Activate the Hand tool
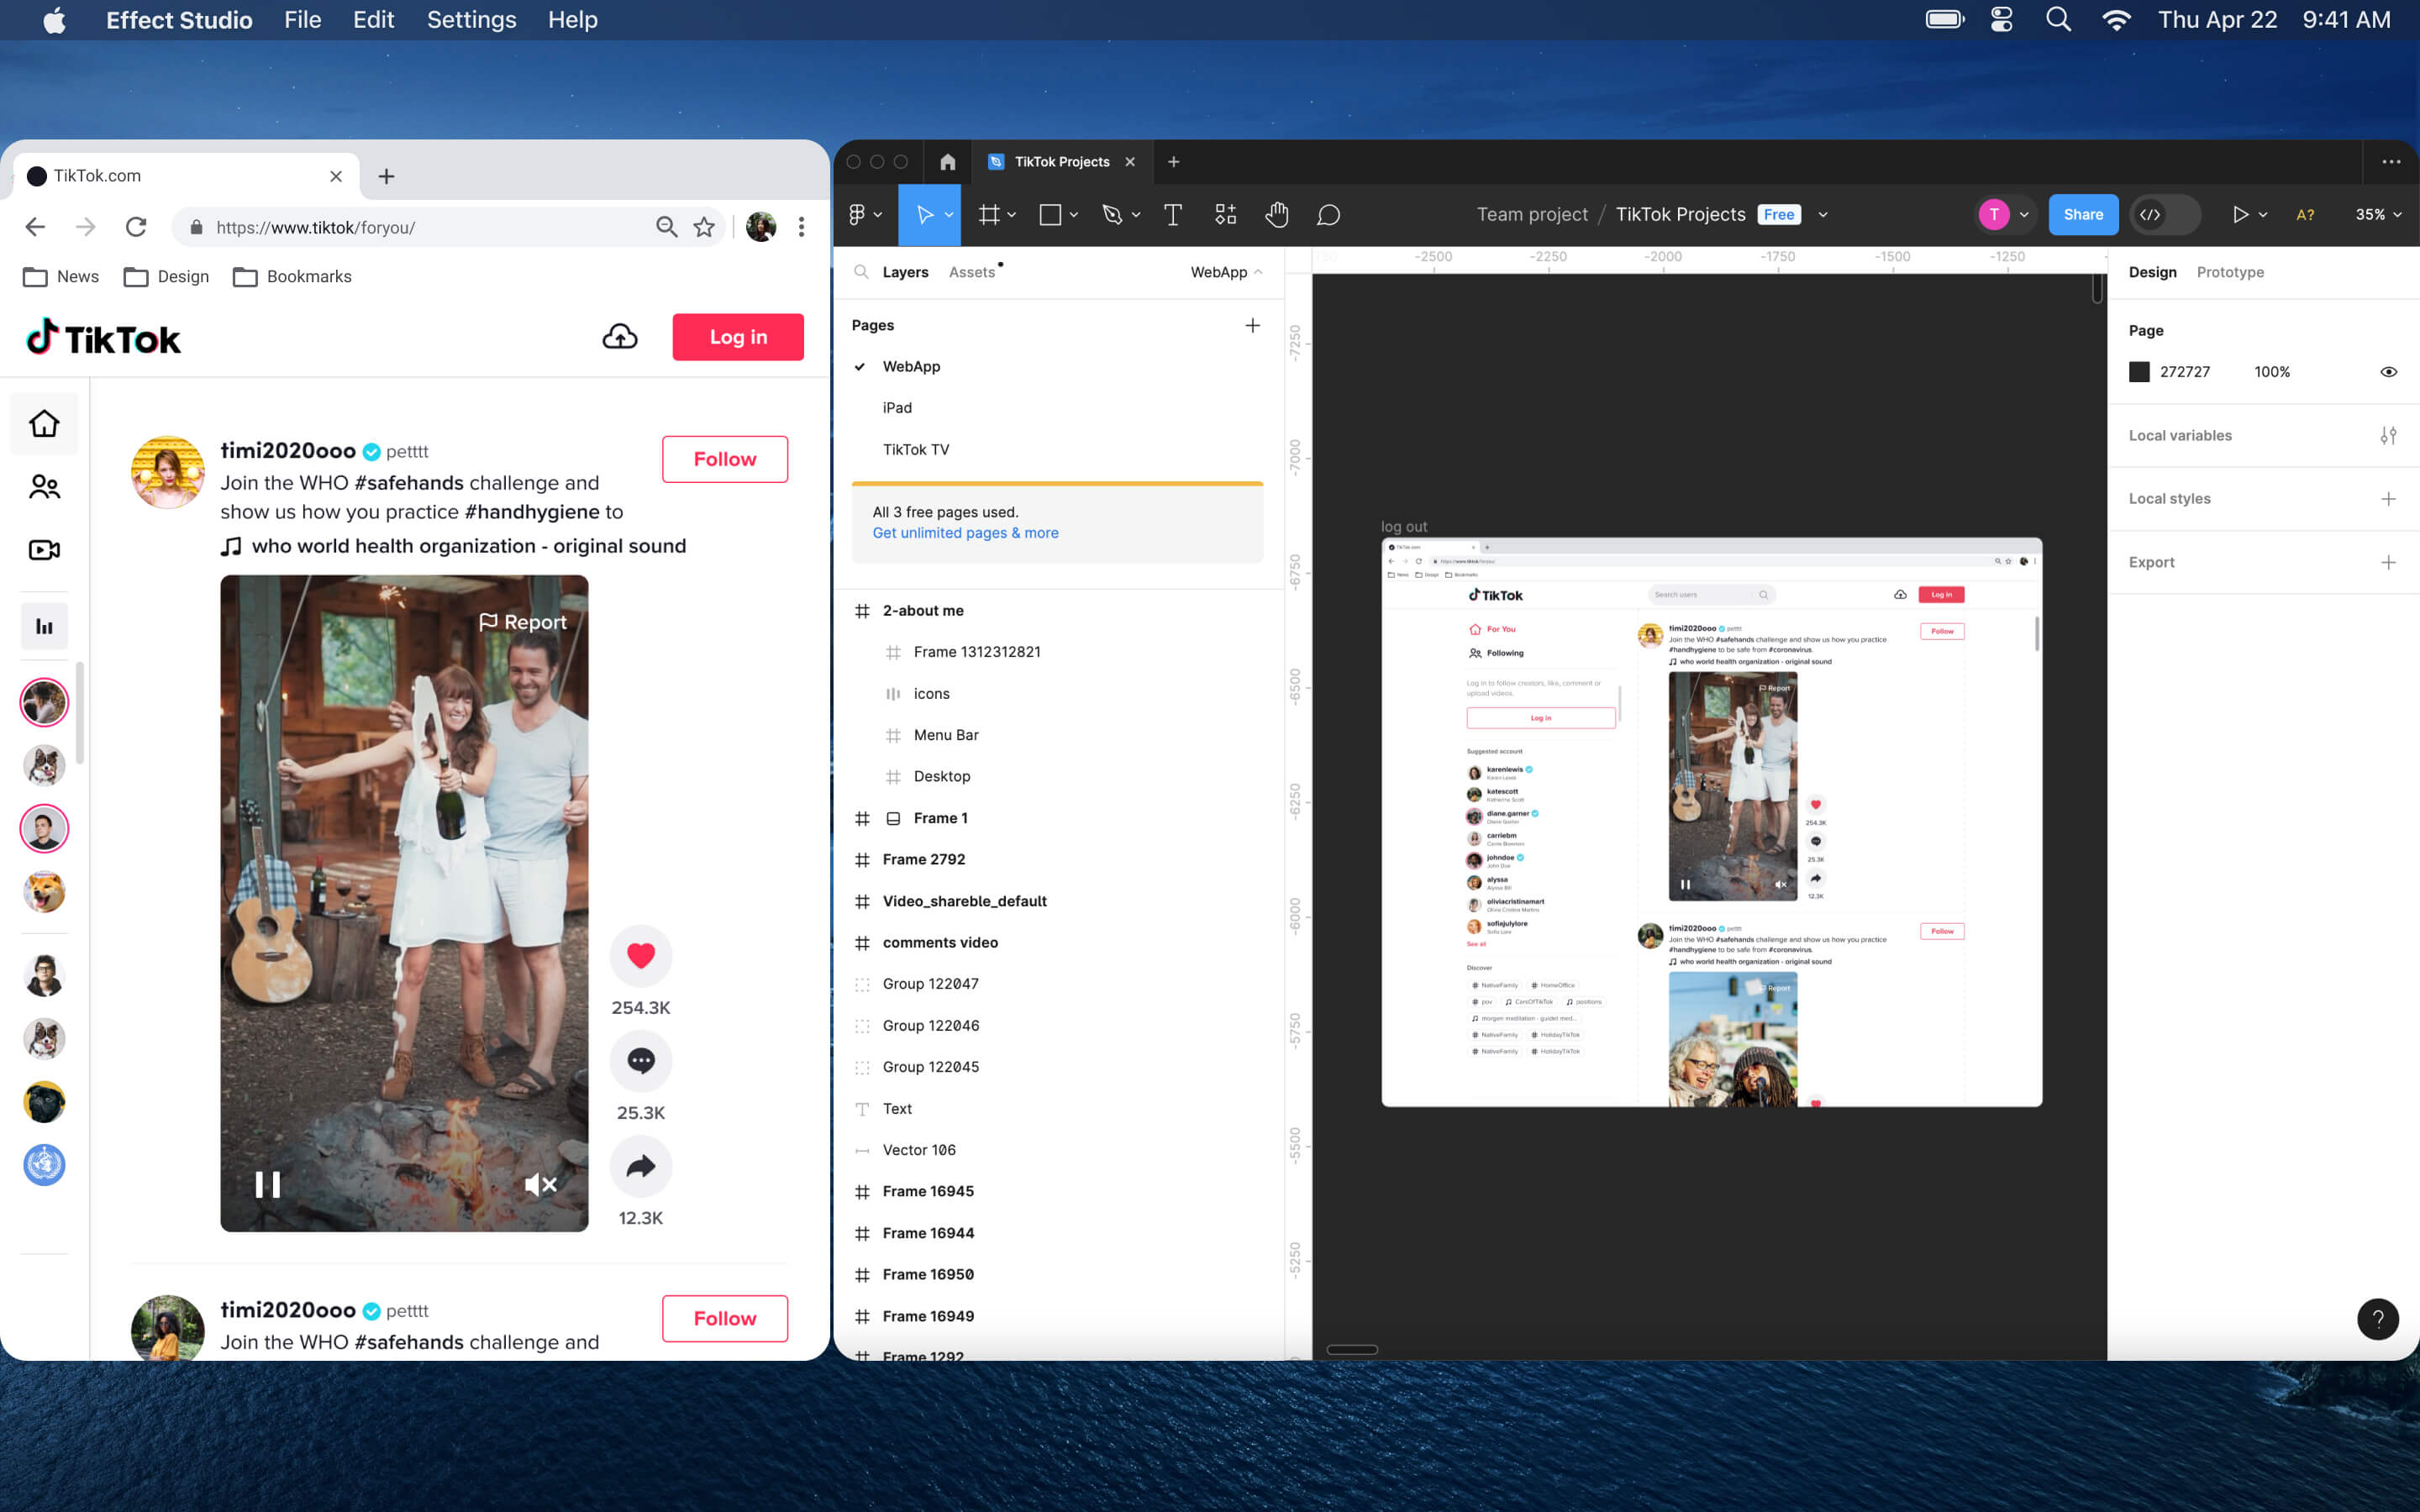The width and height of the screenshot is (2420, 1512). click(1276, 215)
